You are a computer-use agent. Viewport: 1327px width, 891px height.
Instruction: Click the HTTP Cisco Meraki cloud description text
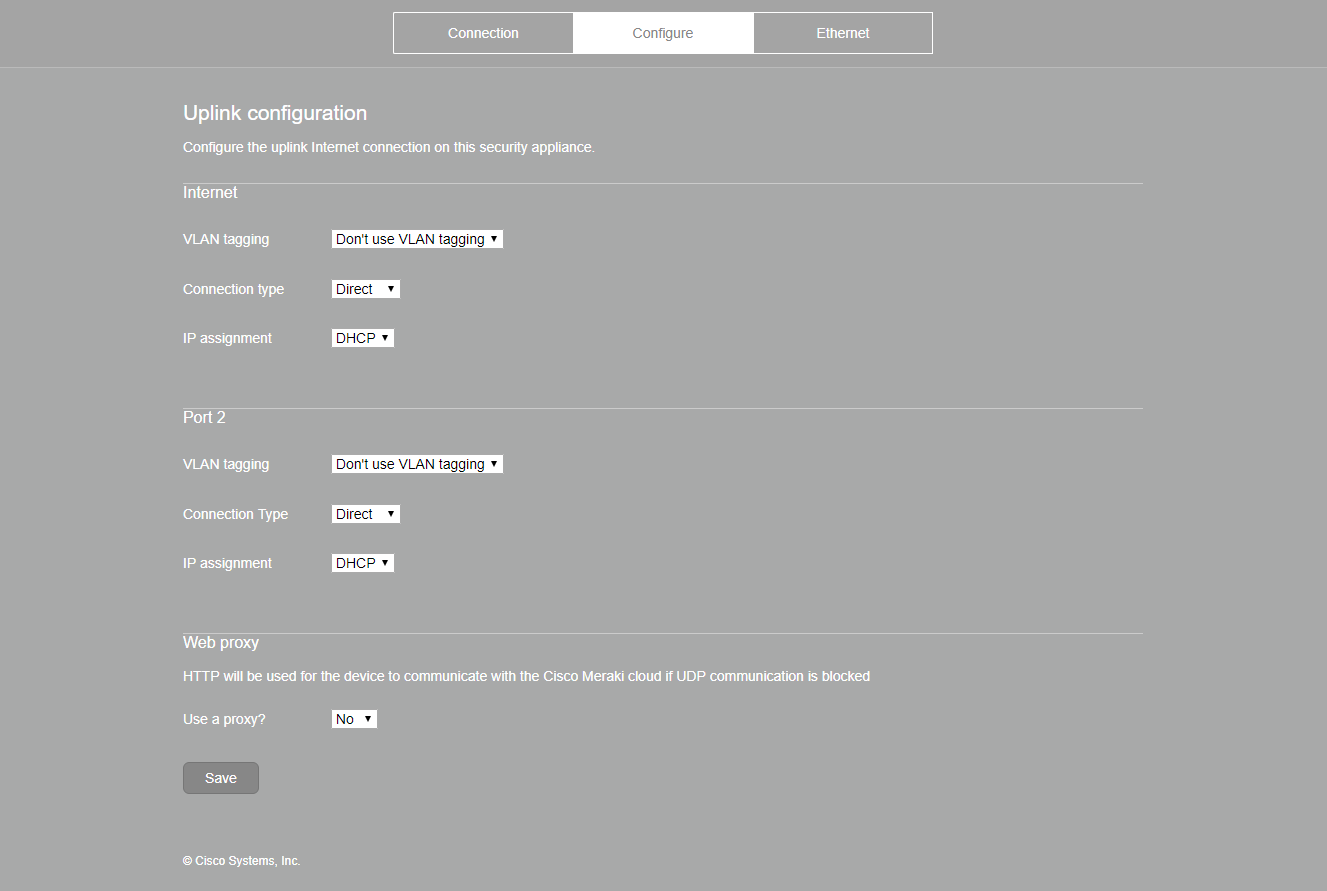pyautogui.click(x=526, y=676)
